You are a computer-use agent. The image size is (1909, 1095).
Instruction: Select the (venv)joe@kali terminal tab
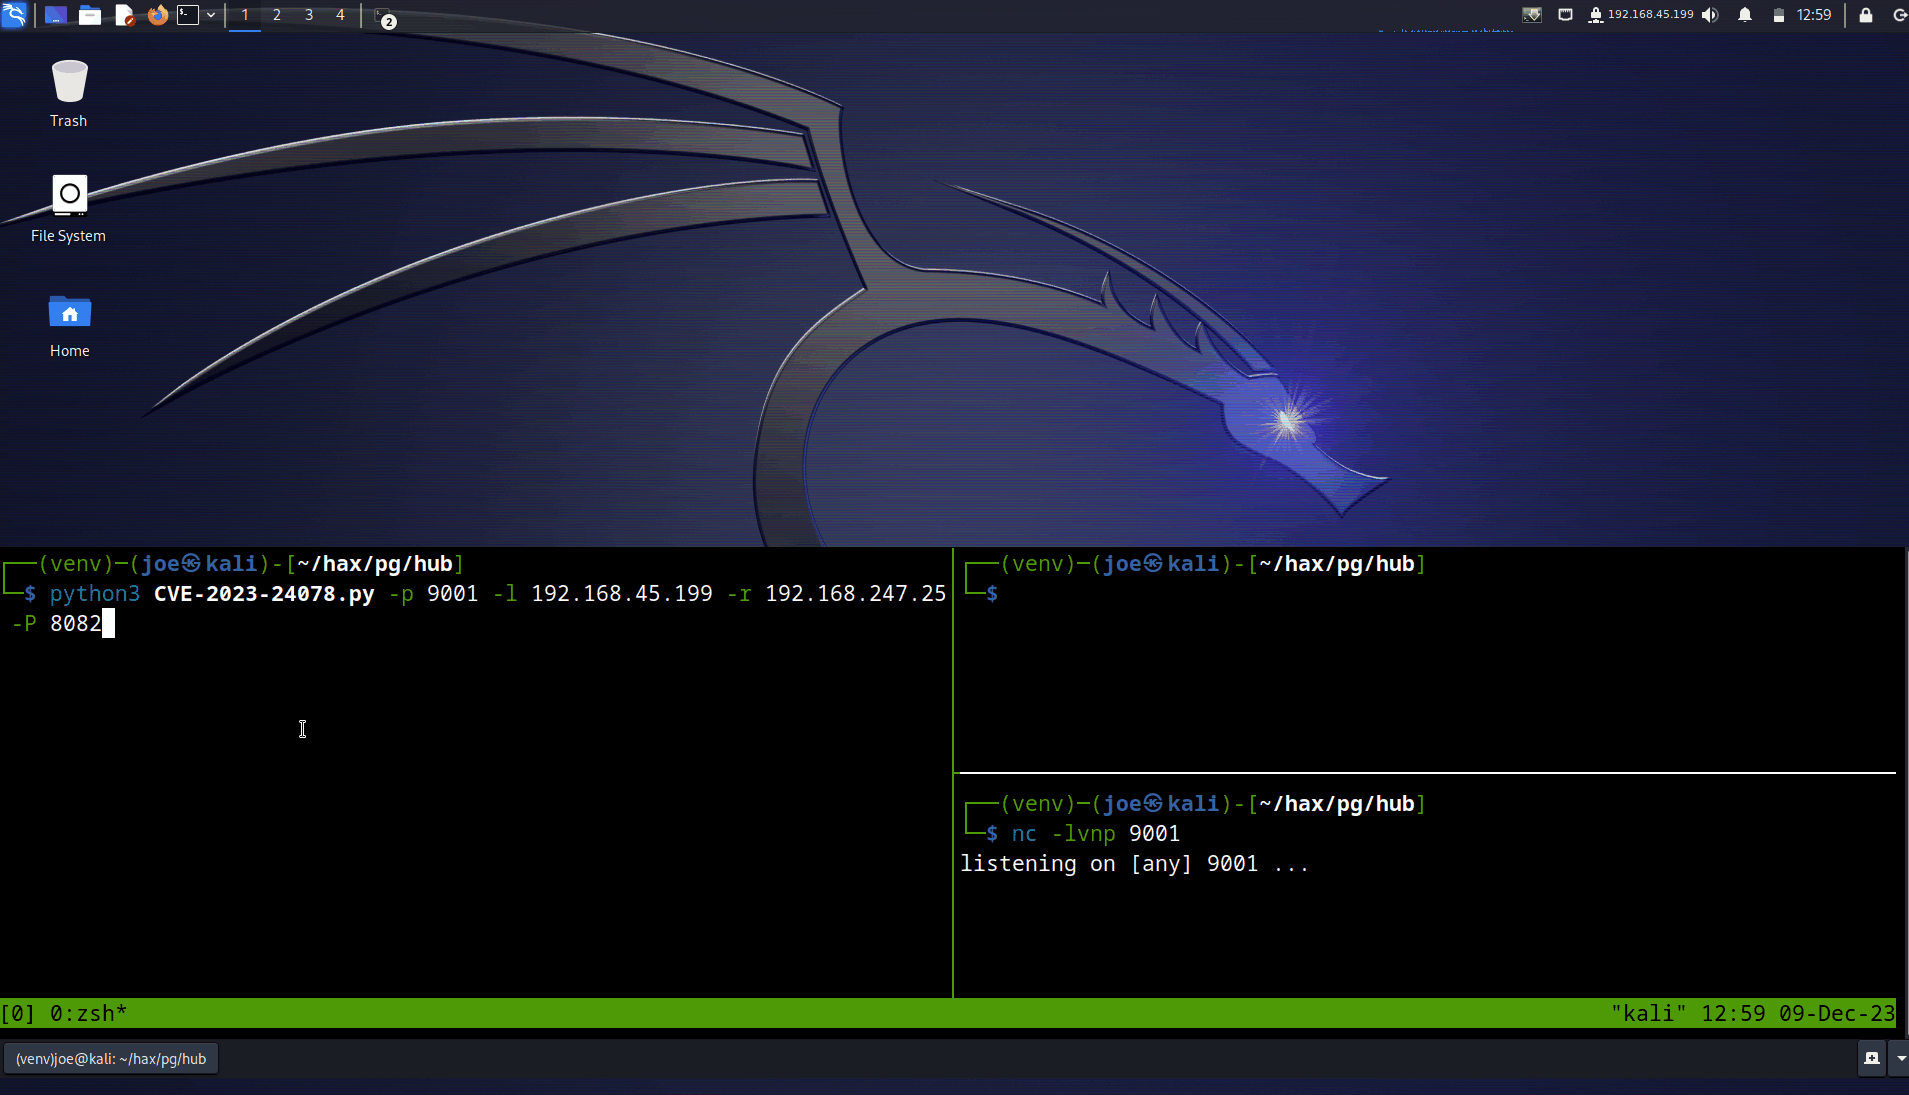click(111, 1059)
